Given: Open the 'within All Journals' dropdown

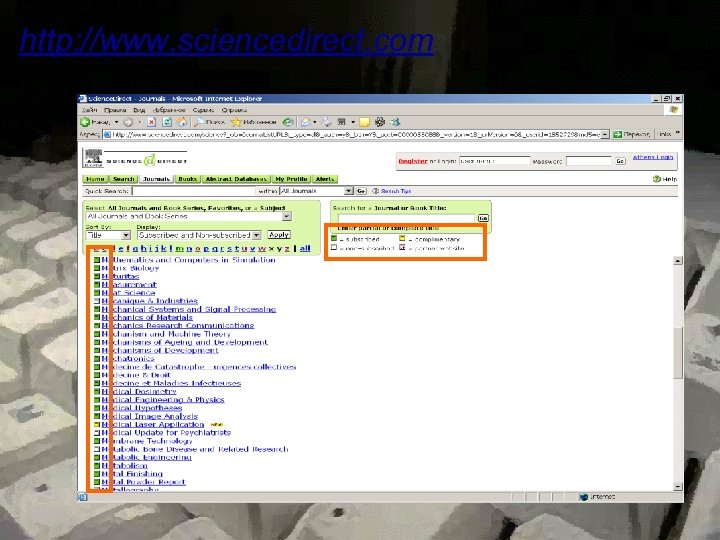Looking at the screenshot, I should coord(349,191).
